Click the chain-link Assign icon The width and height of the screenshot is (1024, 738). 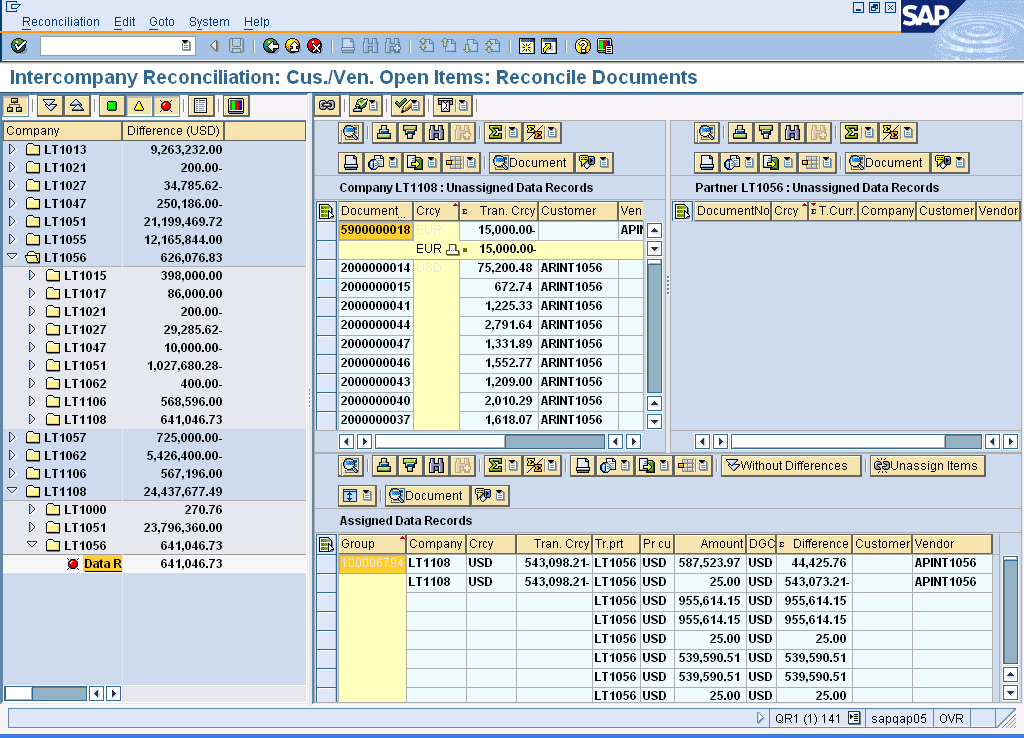tap(327, 105)
